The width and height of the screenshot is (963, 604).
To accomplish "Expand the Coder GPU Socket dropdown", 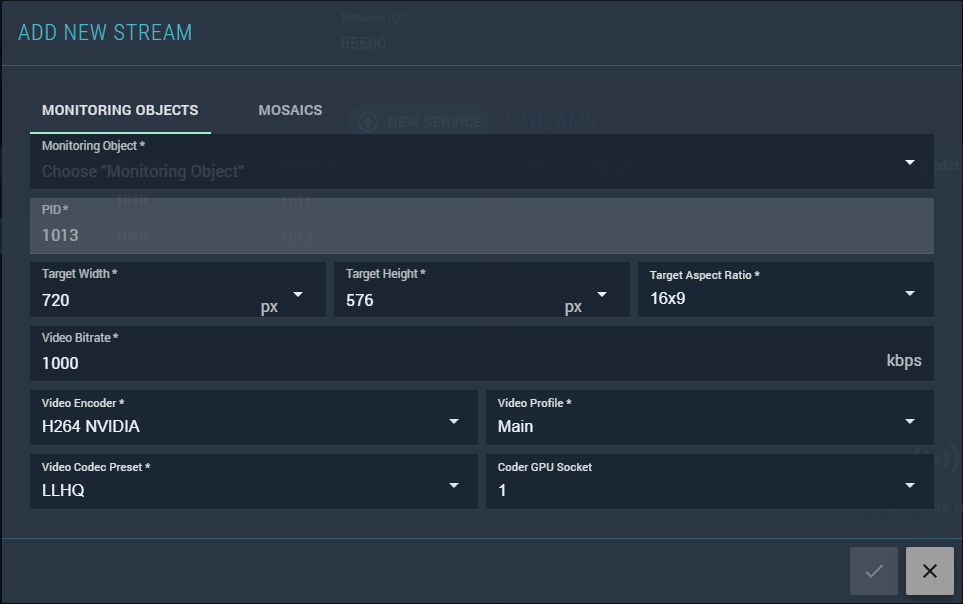I will coord(909,486).
